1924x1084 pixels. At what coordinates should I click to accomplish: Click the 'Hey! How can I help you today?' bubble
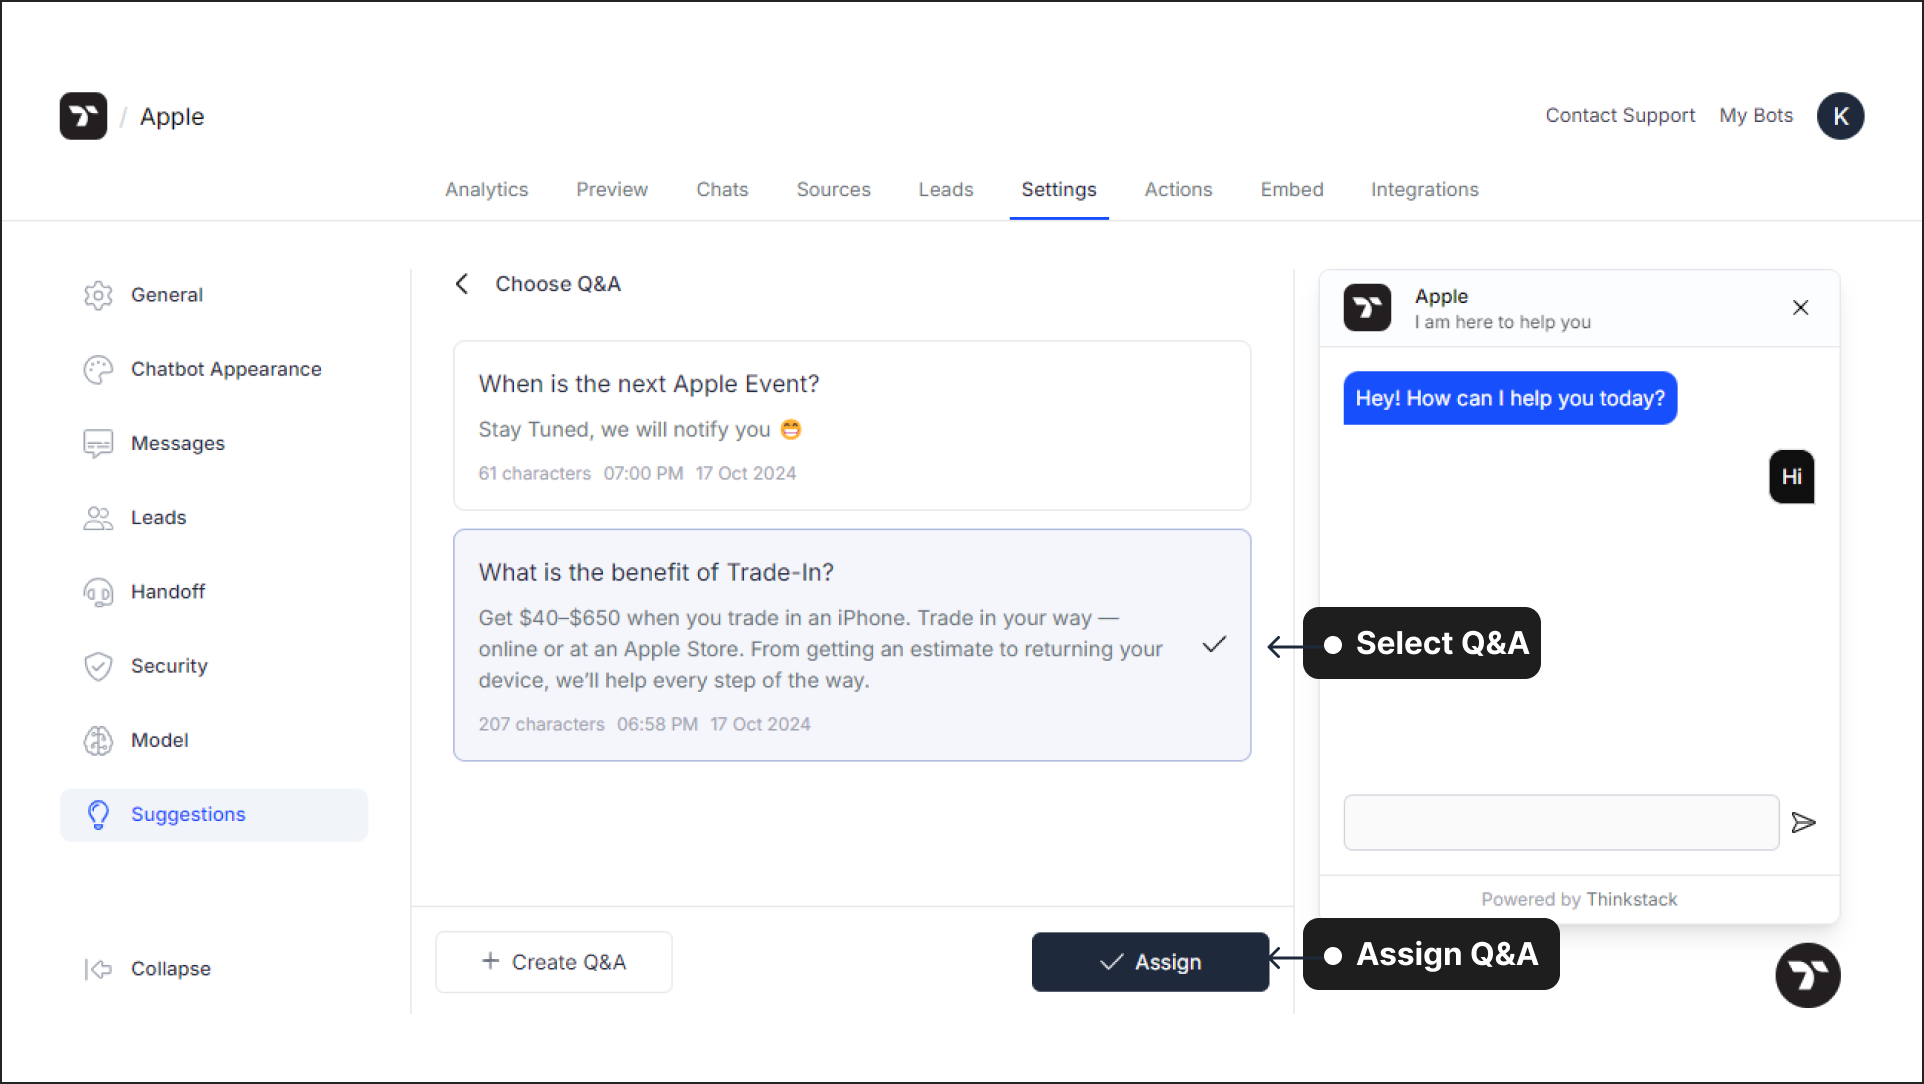(x=1510, y=398)
